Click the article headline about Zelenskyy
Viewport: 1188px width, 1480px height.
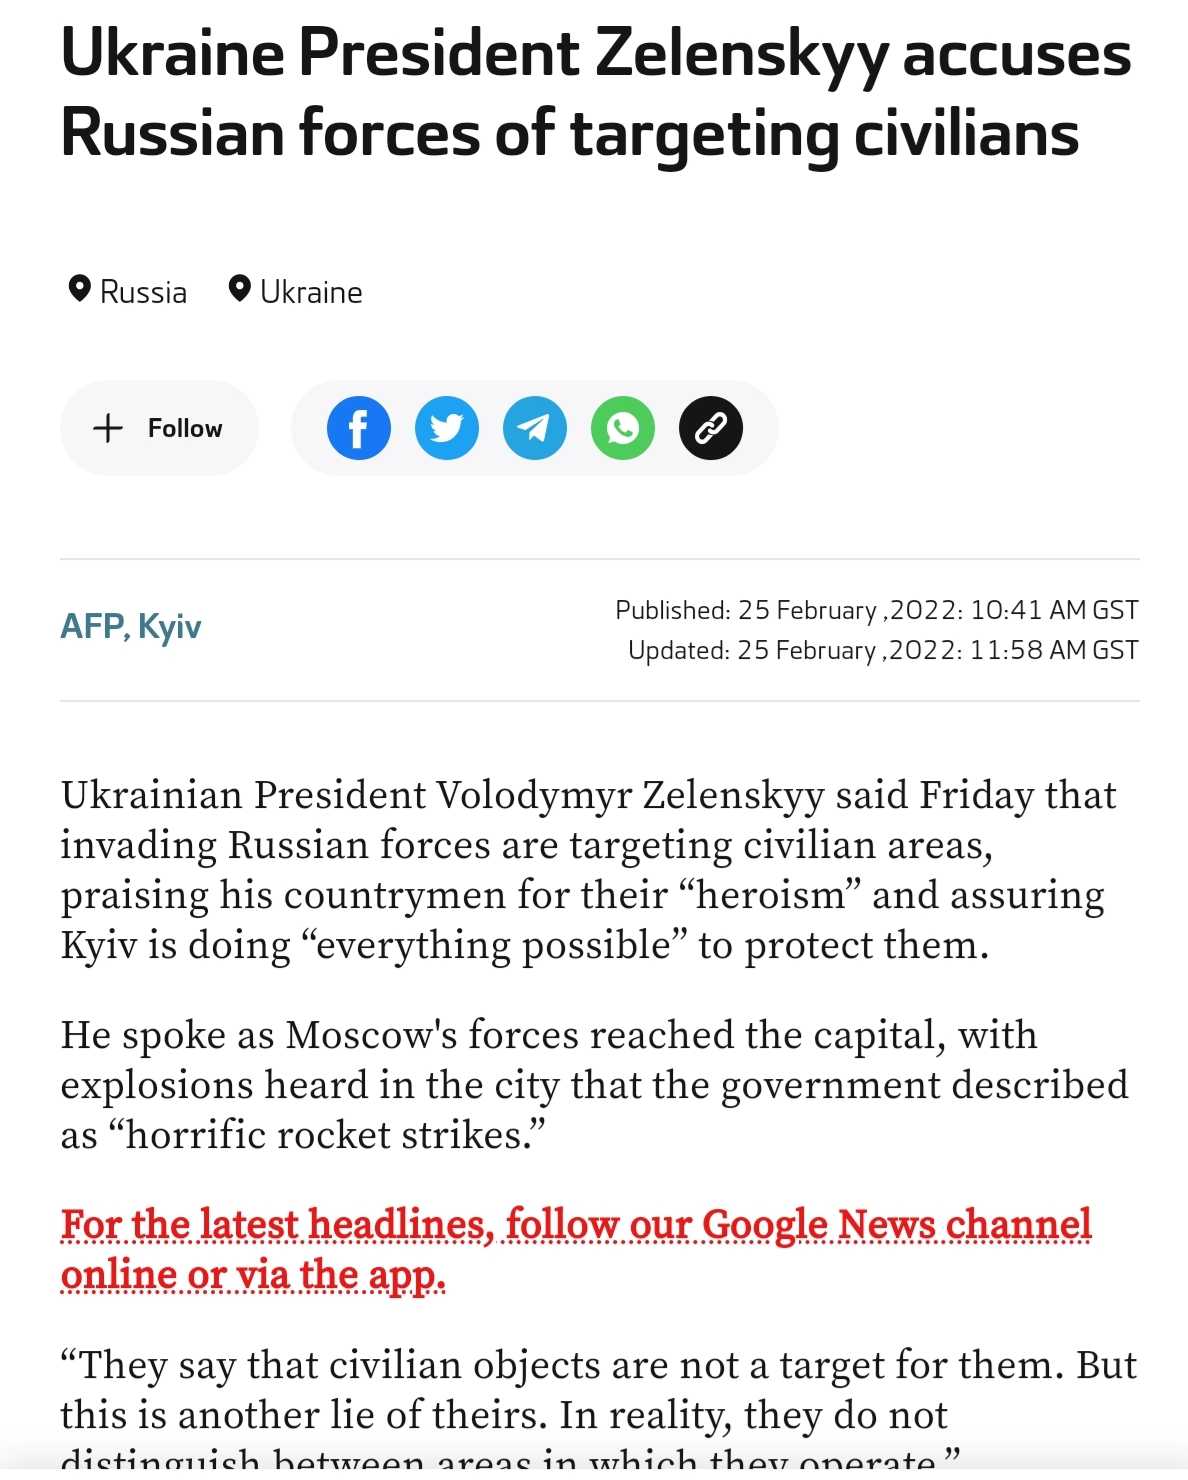596,93
